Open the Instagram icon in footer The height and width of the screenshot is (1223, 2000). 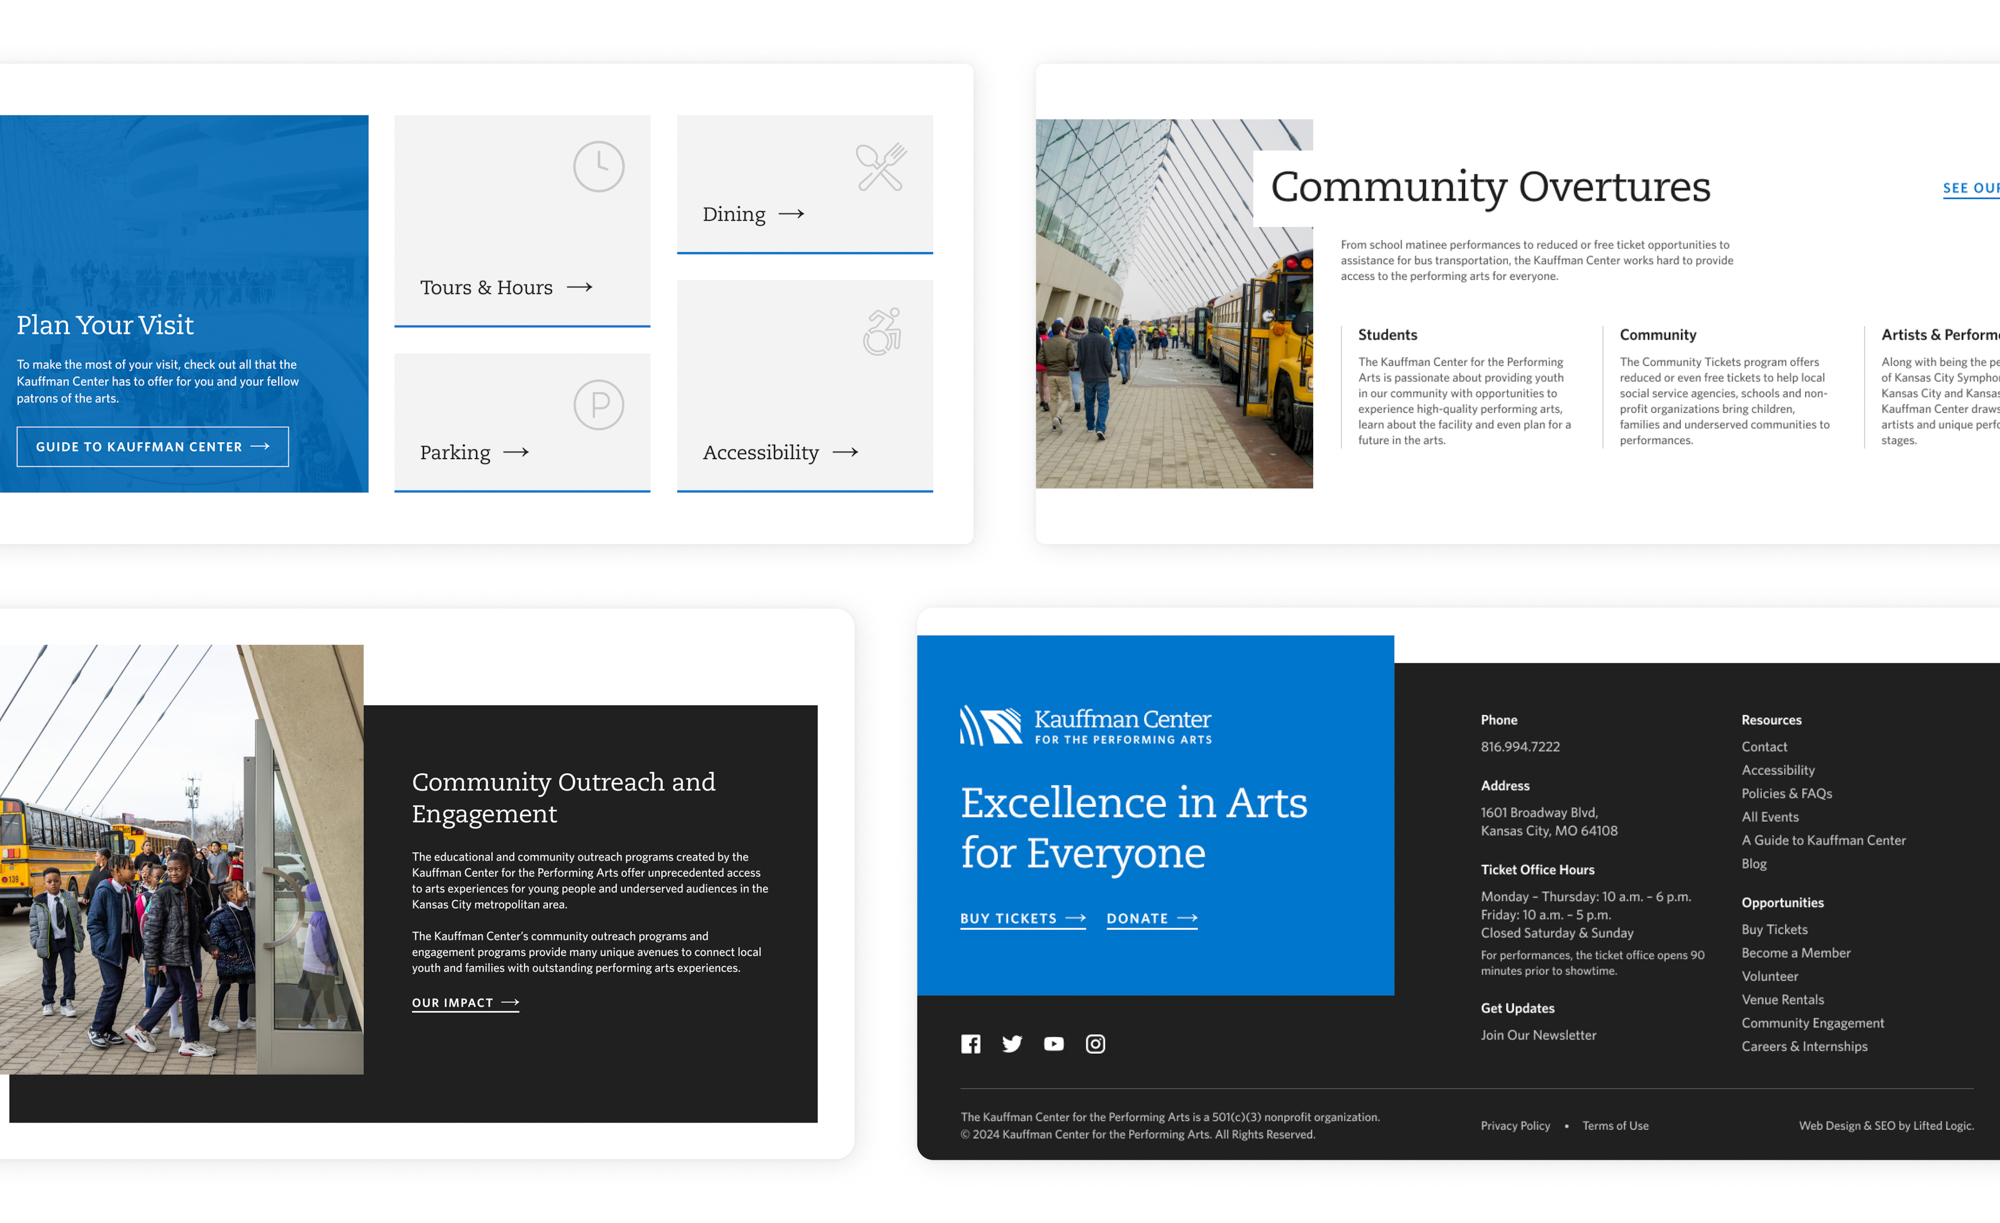[1096, 1044]
